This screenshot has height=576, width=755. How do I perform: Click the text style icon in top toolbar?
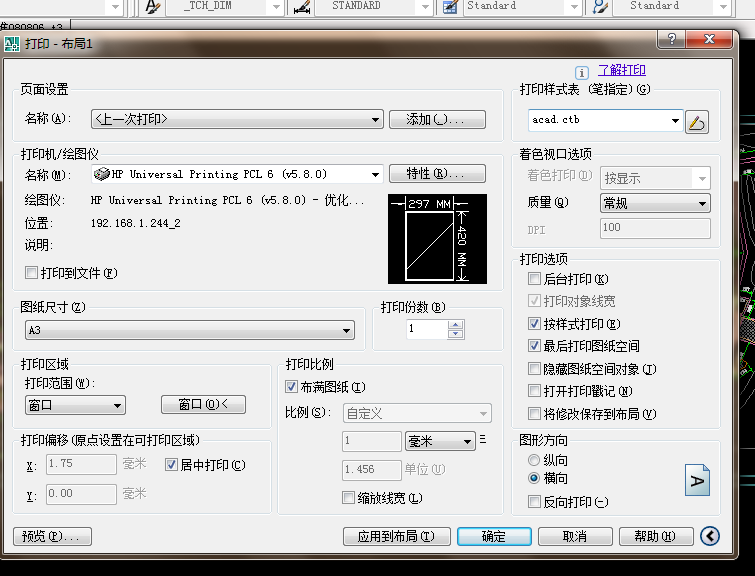click(153, 7)
